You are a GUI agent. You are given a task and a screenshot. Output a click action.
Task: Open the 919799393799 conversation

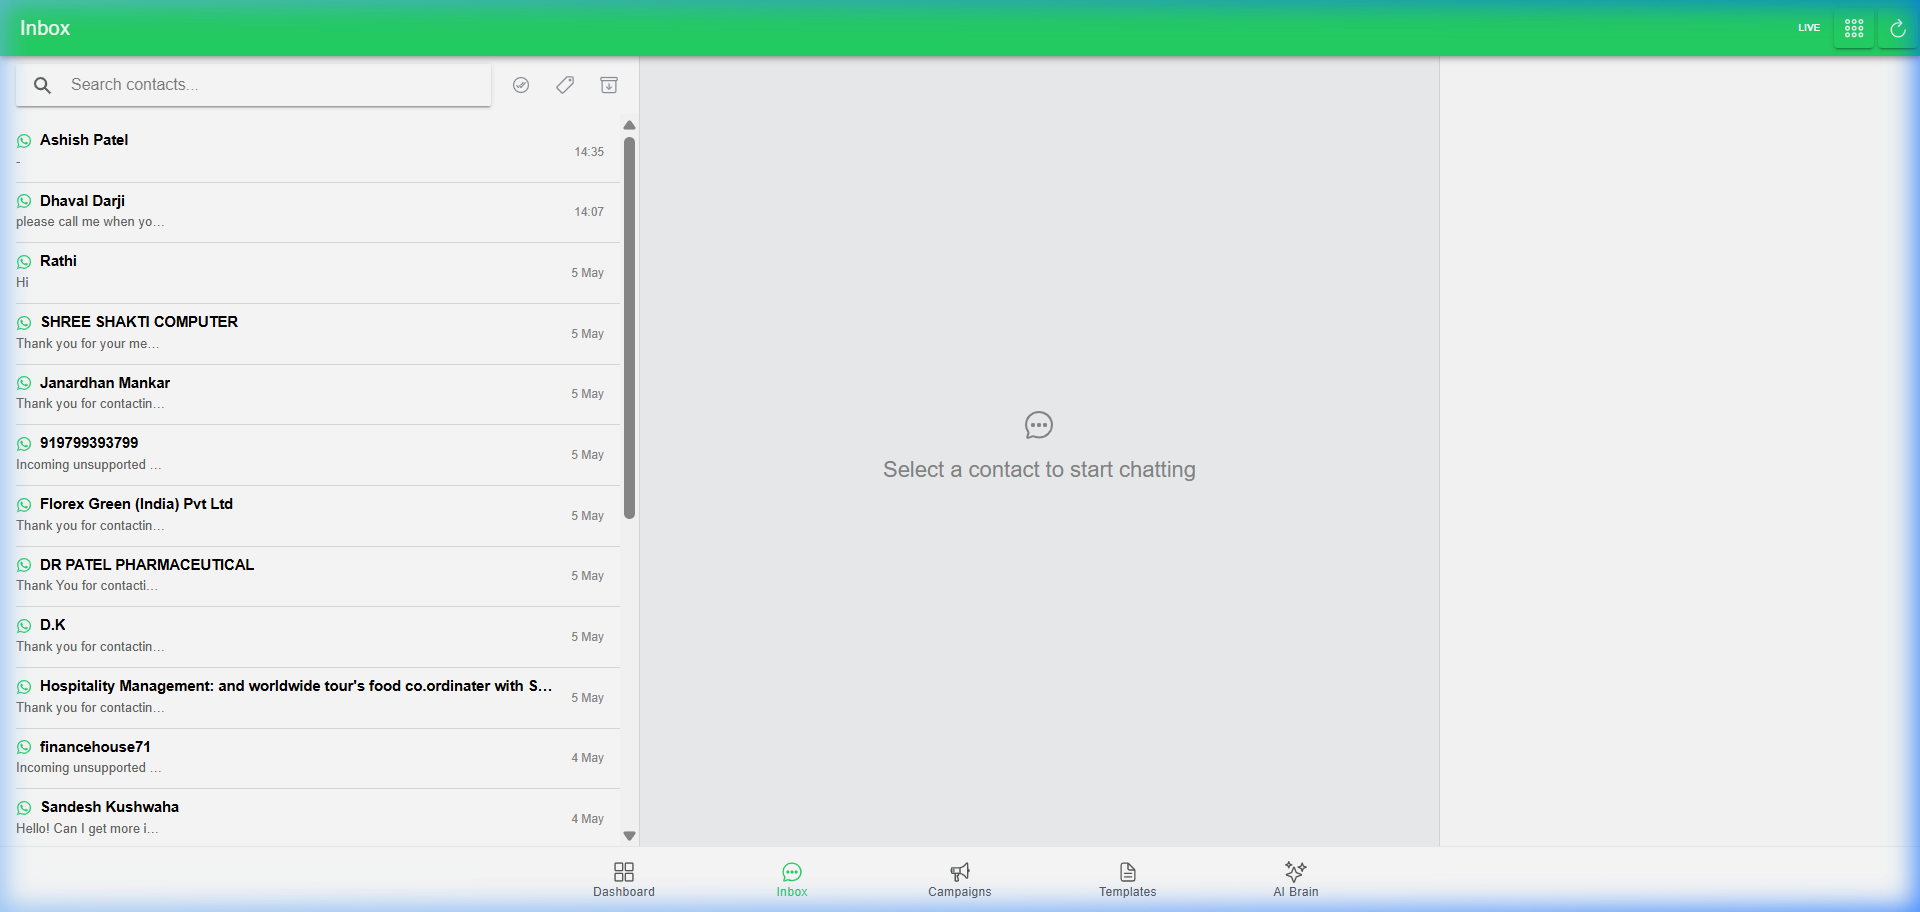pos(318,455)
